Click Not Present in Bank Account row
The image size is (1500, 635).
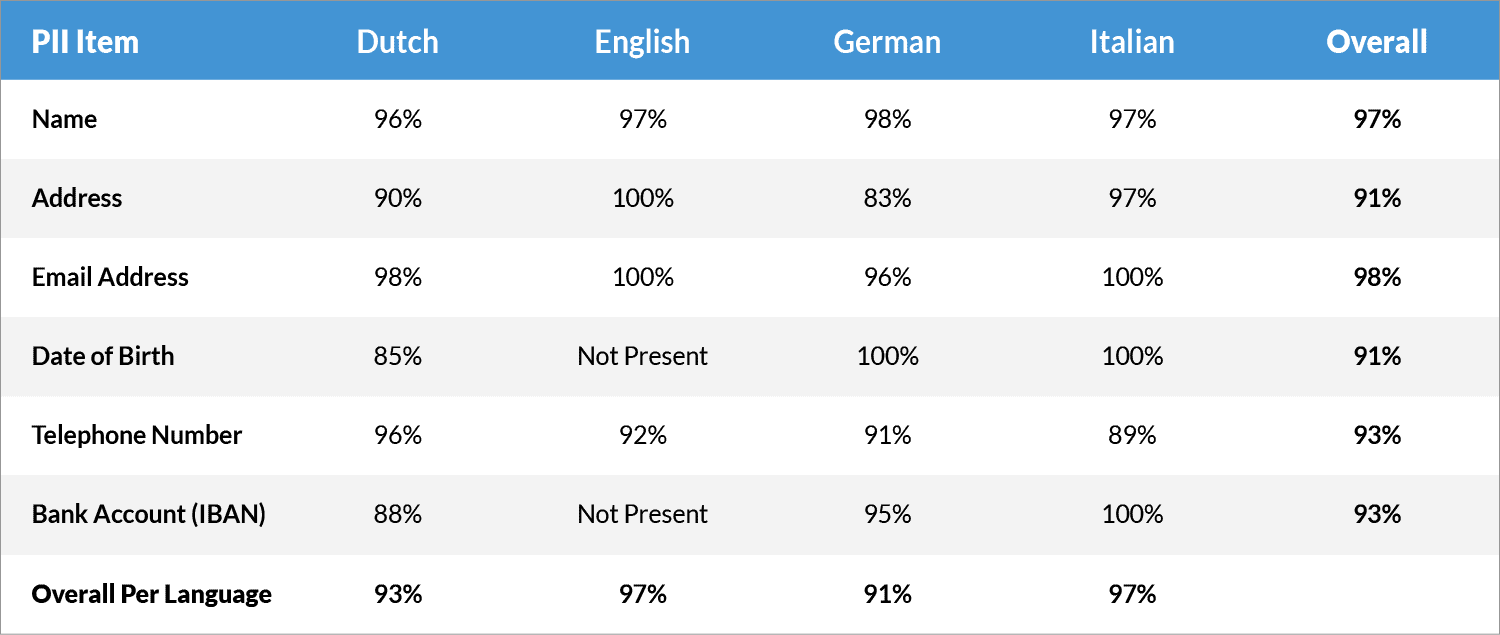[x=642, y=514]
